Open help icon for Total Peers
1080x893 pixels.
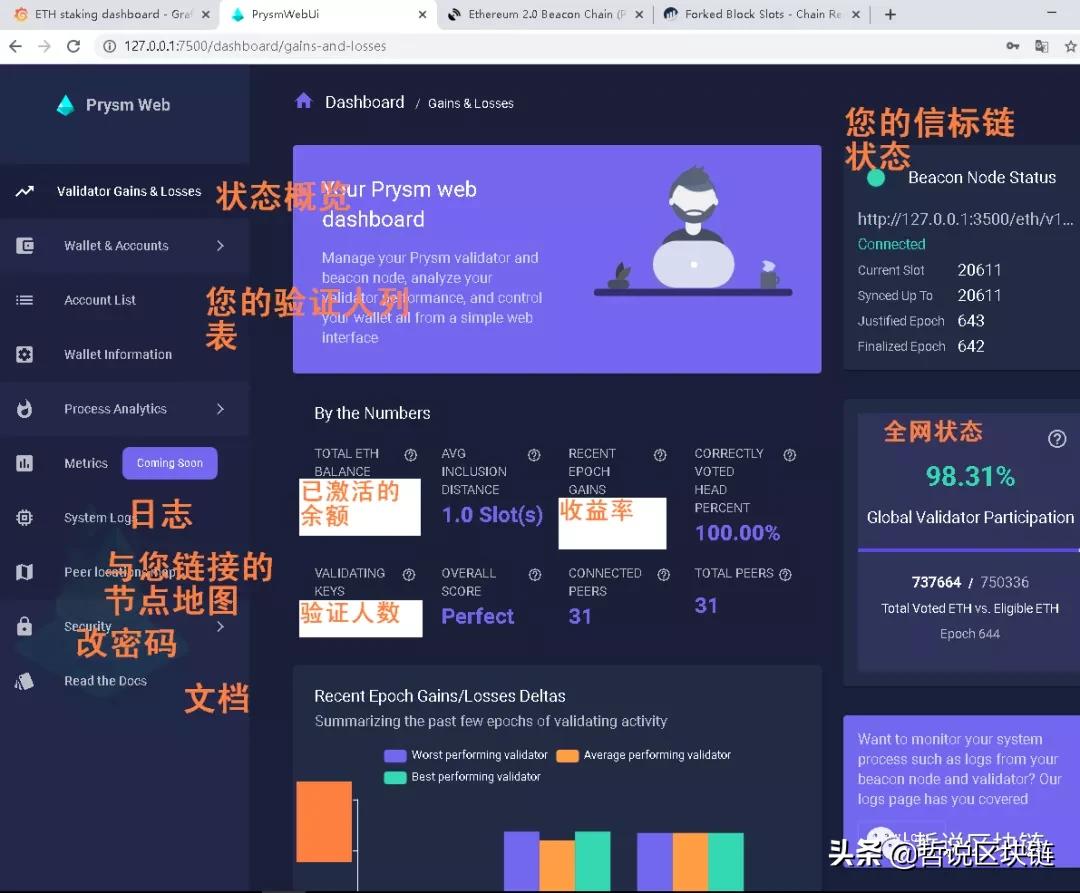[785, 574]
